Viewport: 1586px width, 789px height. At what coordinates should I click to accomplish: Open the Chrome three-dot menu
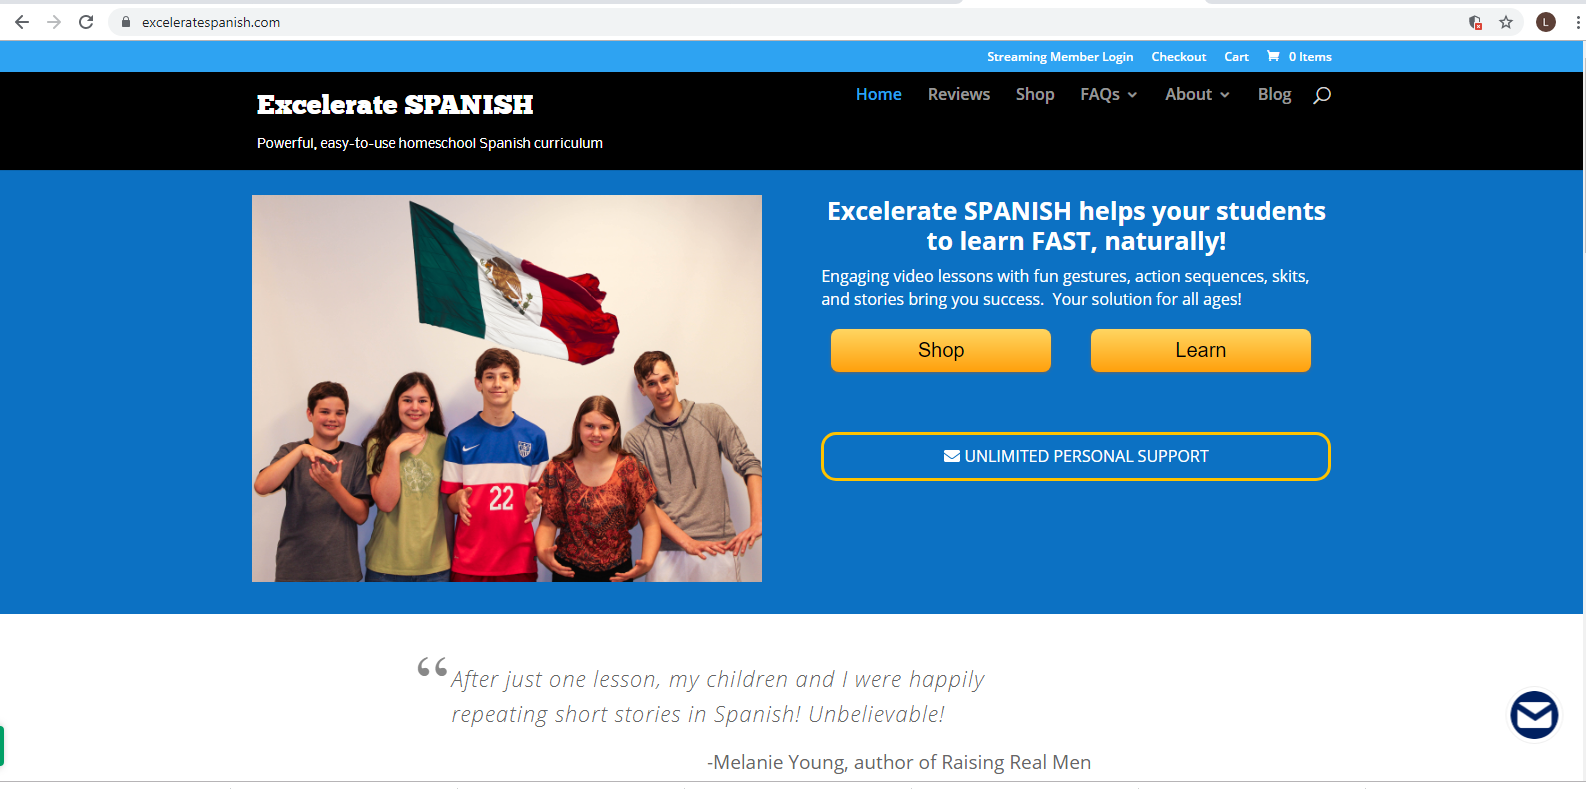(x=1578, y=22)
